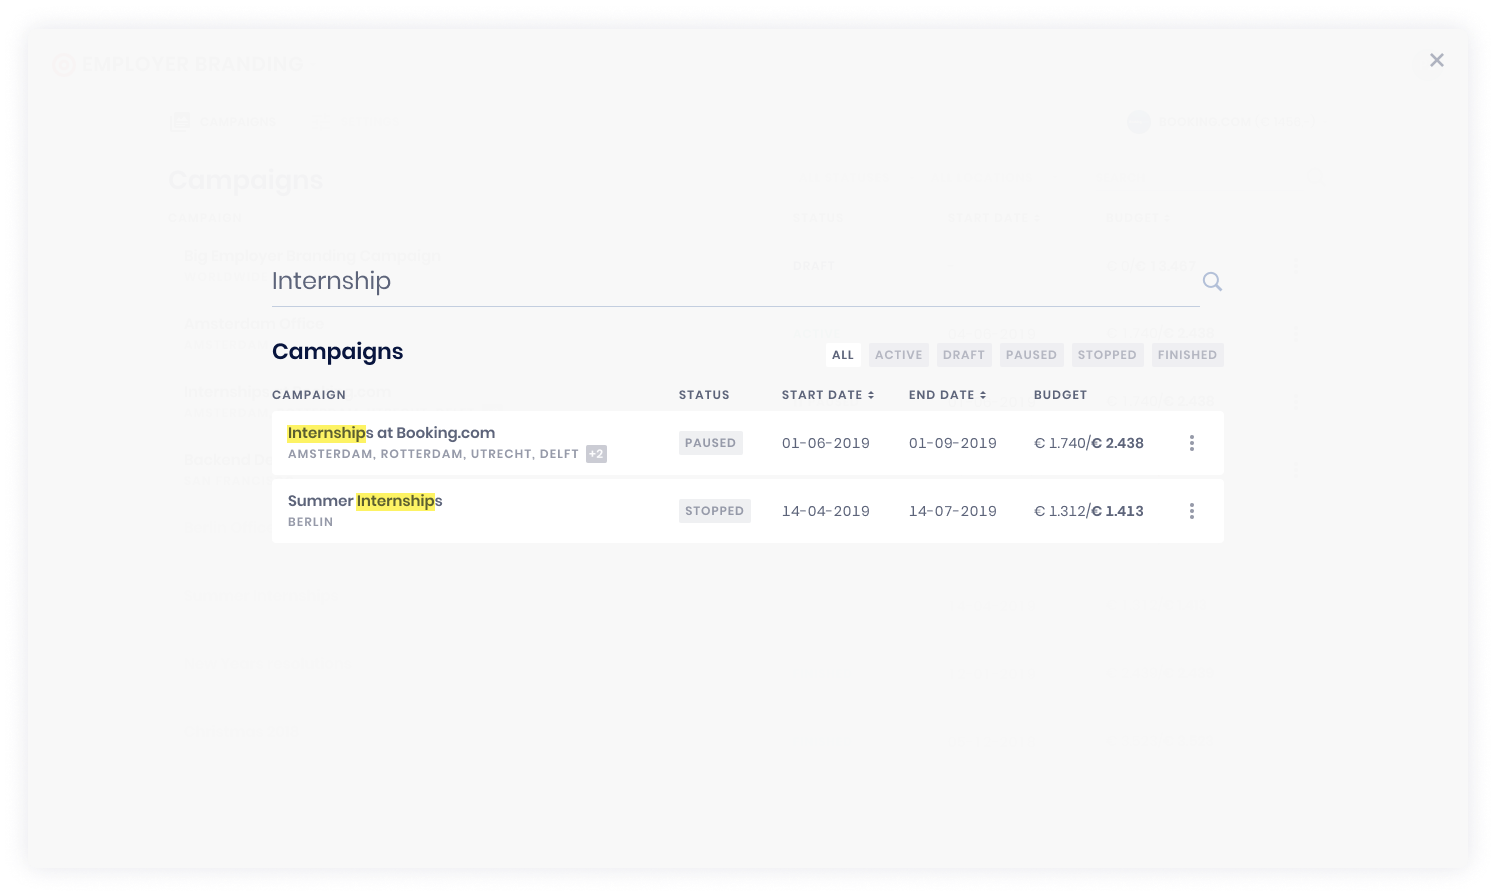This screenshot has width=1496, height=895.
Task: Click the budget € 1.312/€ 1.413
Action: (1089, 511)
